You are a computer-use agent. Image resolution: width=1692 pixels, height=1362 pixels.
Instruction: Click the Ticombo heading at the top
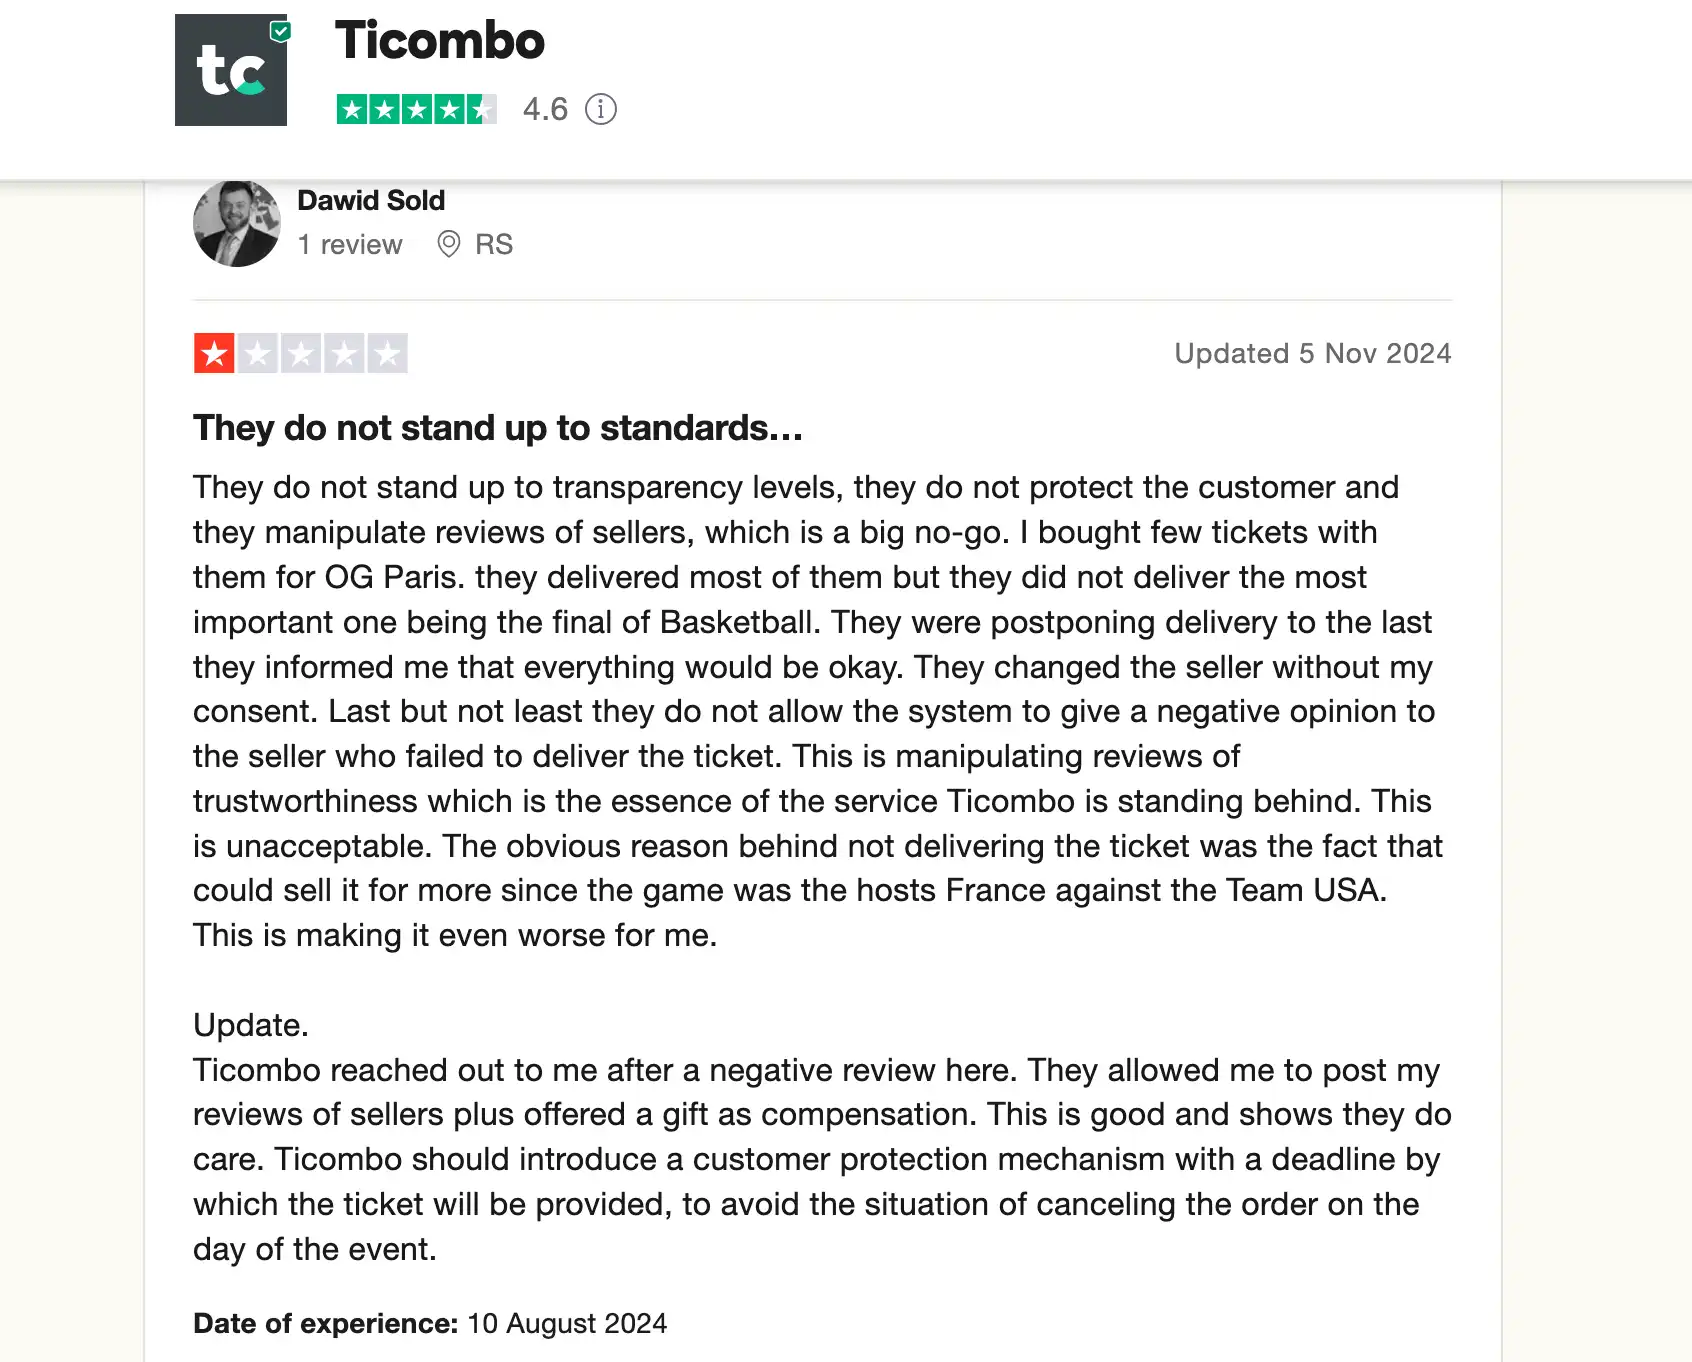click(439, 40)
